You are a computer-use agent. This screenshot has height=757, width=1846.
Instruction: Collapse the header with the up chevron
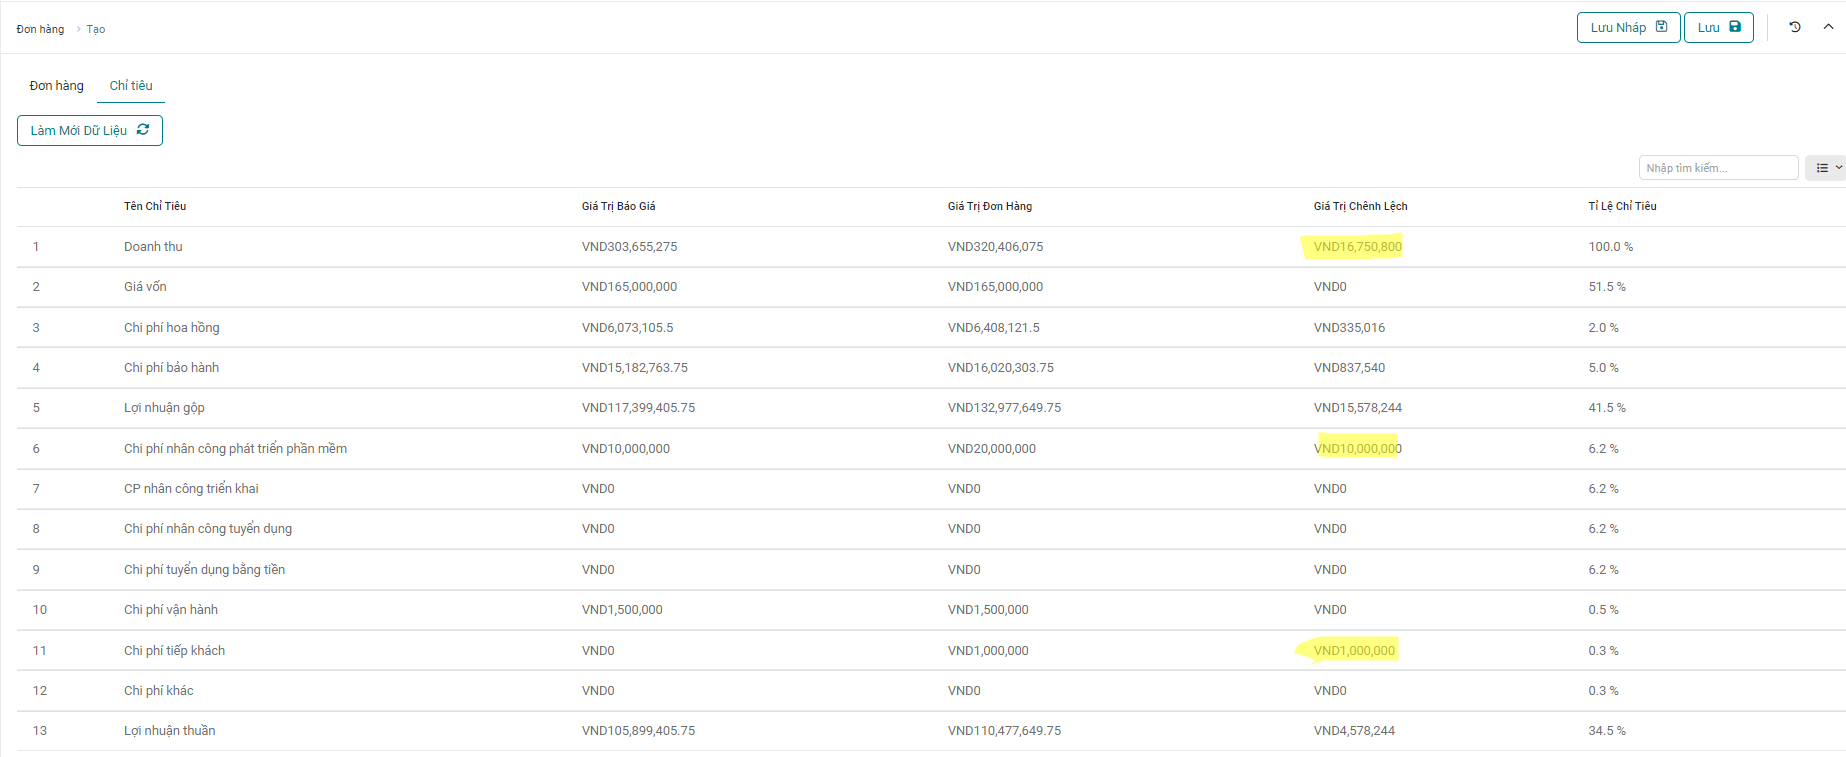(1828, 27)
